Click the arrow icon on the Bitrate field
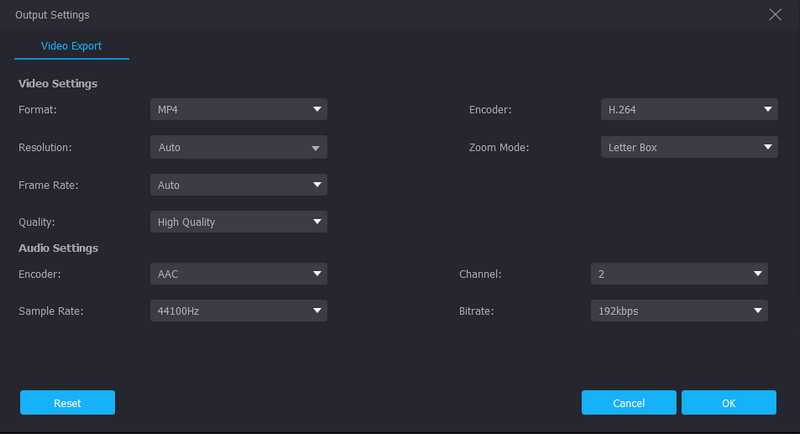Viewport: 800px width, 434px height. (757, 311)
